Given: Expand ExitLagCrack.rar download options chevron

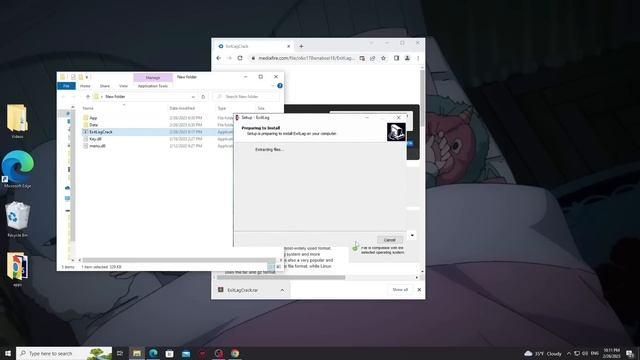Looking at the screenshot, I should (282, 290).
